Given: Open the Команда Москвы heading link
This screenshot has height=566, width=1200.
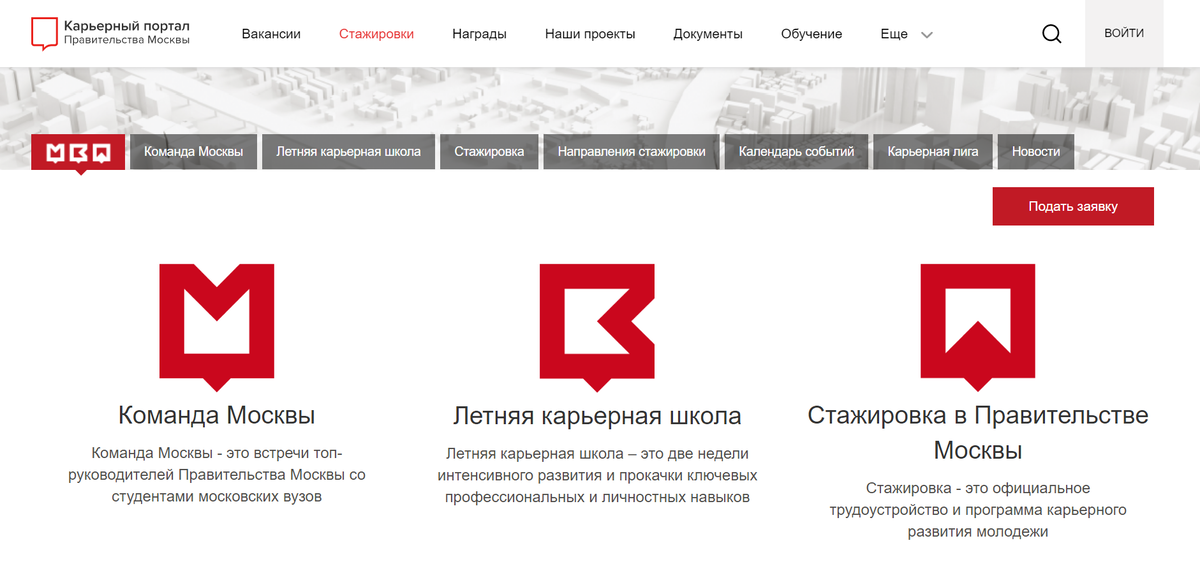Looking at the screenshot, I should click(217, 414).
